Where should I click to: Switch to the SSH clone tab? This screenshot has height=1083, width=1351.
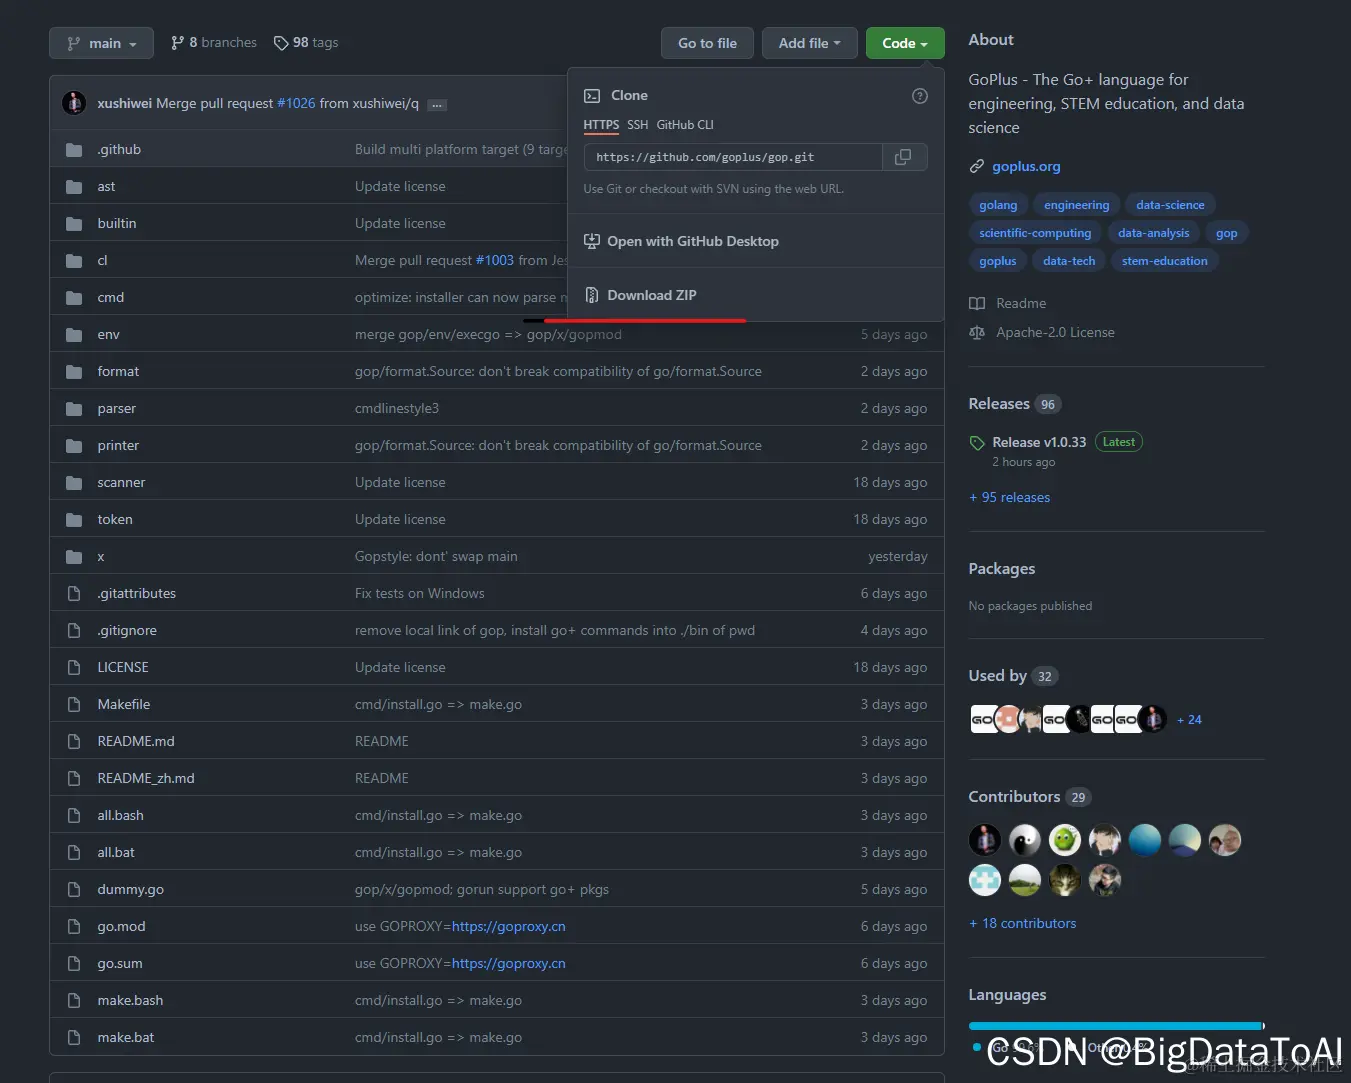tap(638, 125)
